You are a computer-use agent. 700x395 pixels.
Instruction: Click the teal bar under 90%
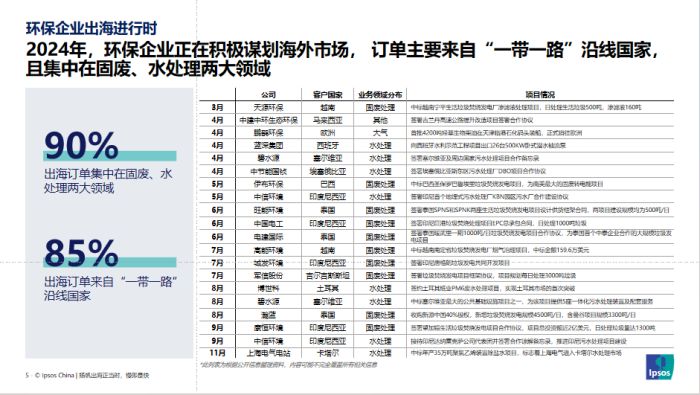click(110, 156)
